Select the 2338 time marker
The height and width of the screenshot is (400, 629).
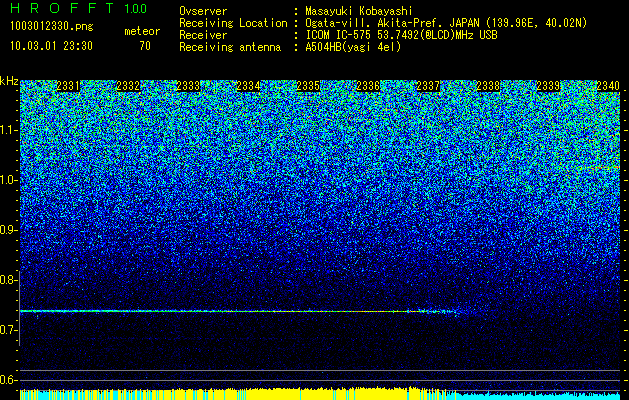click(x=488, y=86)
